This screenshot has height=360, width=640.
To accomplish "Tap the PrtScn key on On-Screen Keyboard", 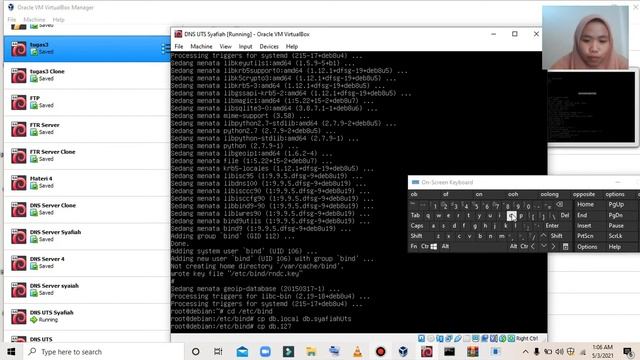I will pos(585,236).
